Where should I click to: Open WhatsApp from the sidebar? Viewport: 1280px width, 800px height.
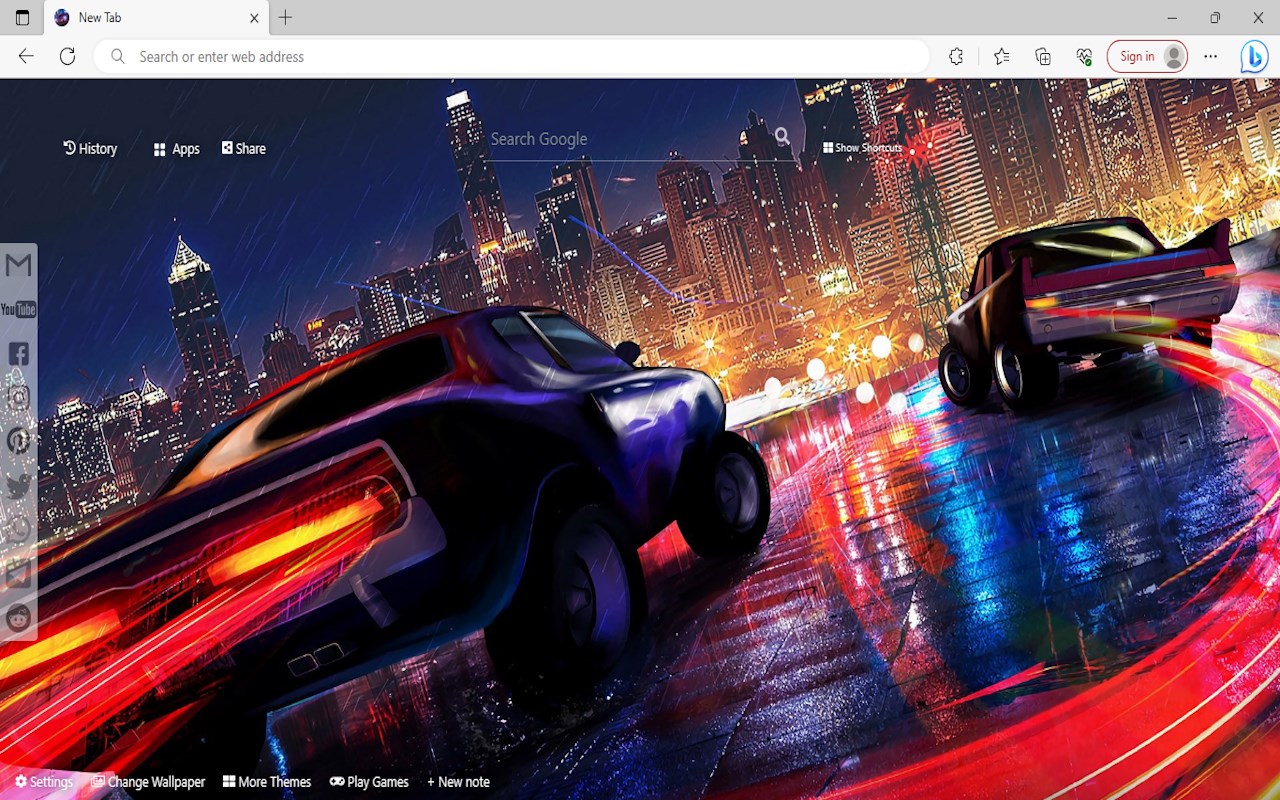[18, 530]
